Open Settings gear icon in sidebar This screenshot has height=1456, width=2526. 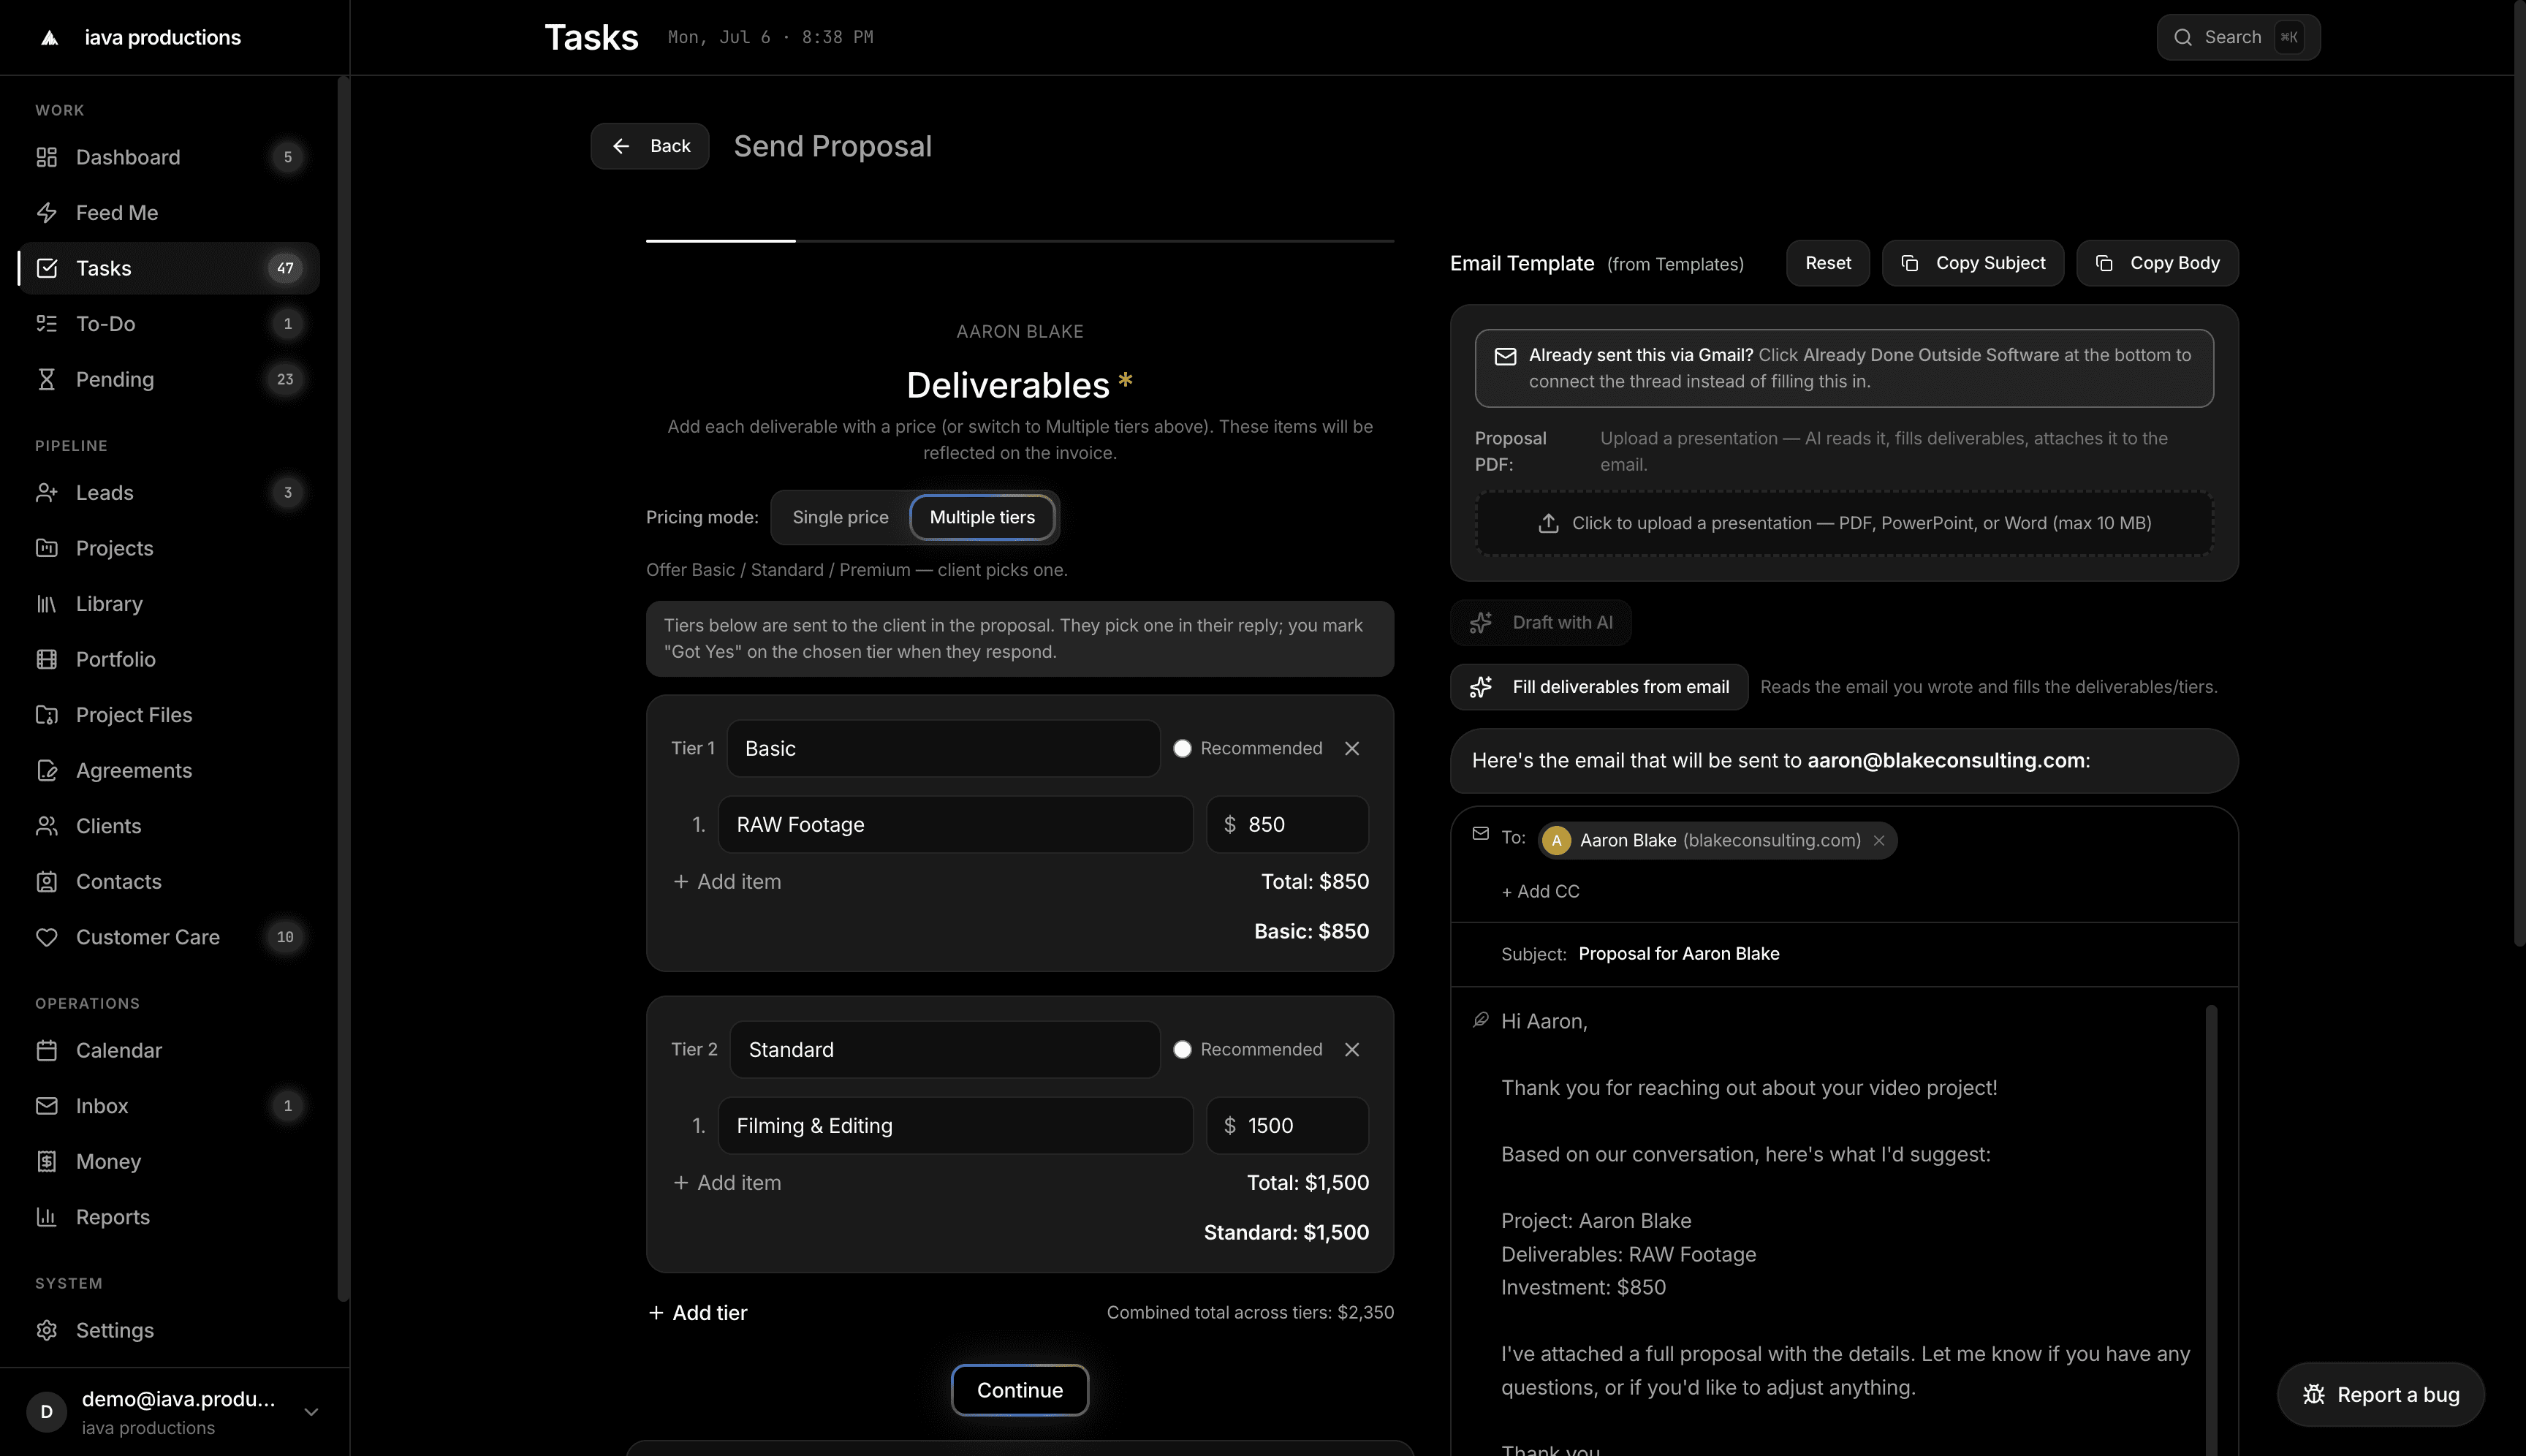pyautogui.click(x=46, y=1330)
